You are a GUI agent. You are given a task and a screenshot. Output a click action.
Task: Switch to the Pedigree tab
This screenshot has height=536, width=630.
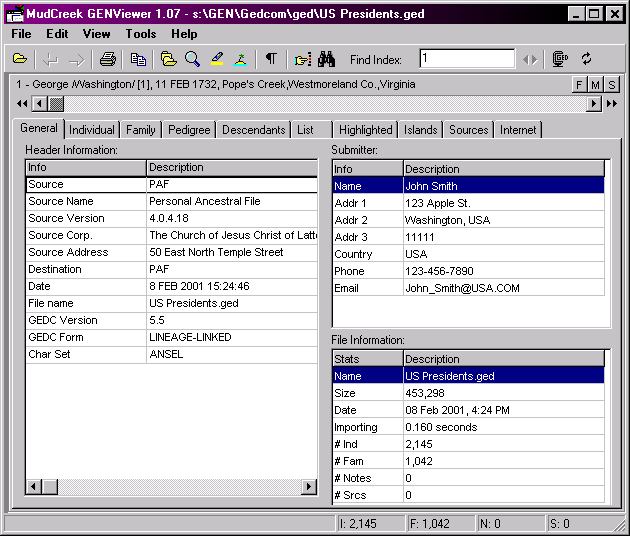pos(189,130)
